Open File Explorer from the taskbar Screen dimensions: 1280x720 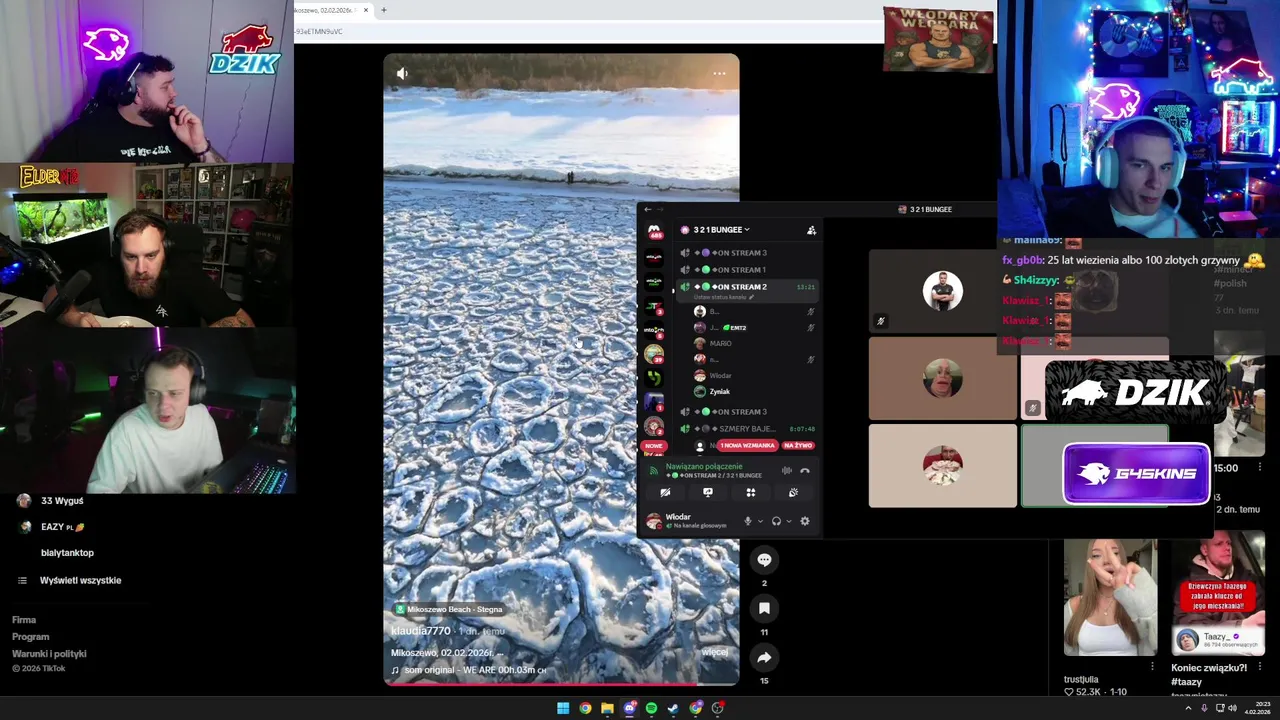click(607, 708)
